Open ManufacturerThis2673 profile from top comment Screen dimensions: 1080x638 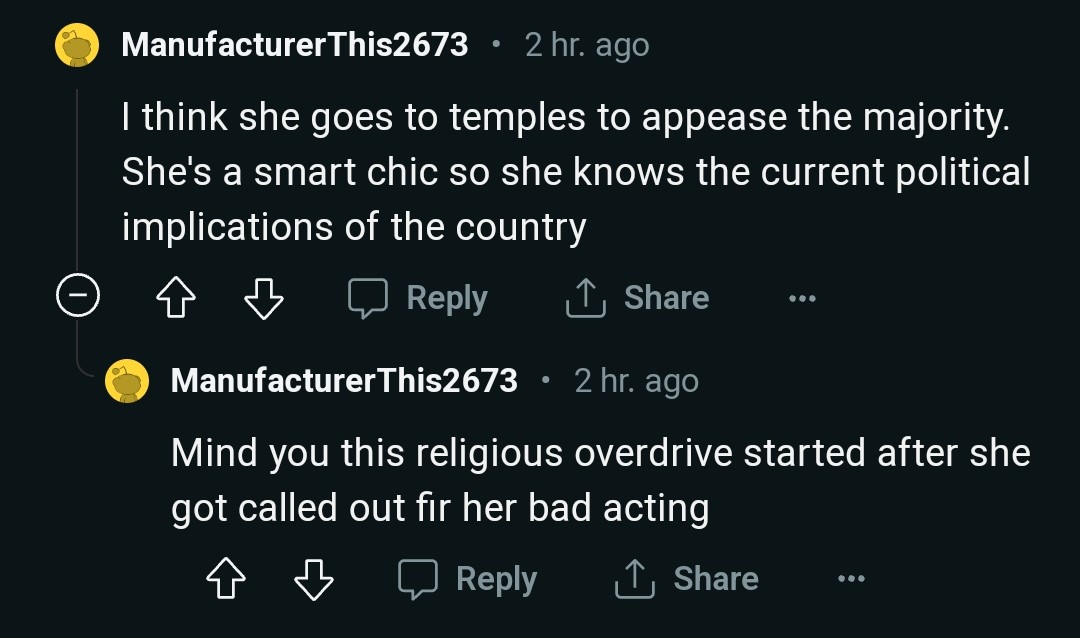[x=295, y=45]
